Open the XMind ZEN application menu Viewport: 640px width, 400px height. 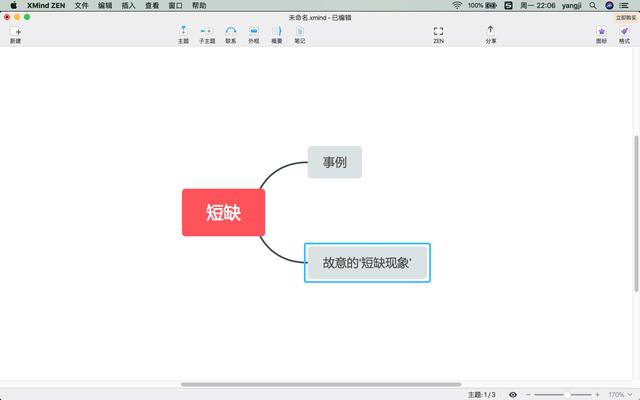pos(46,5)
